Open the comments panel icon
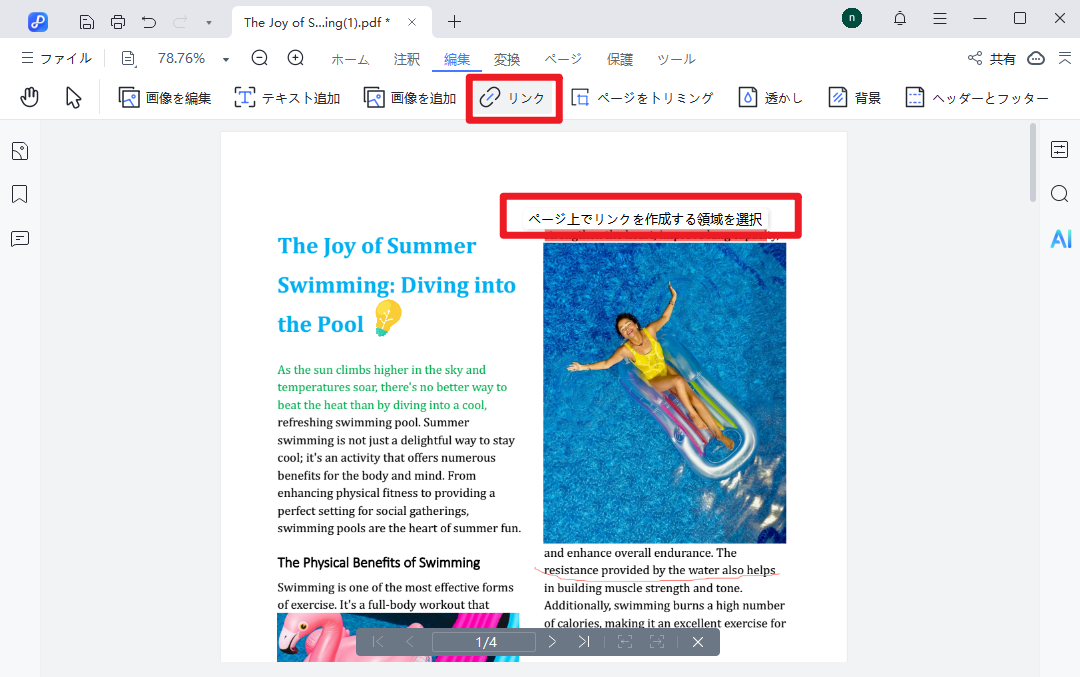The width and height of the screenshot is (1080, 677). click(x=20, y=239)
